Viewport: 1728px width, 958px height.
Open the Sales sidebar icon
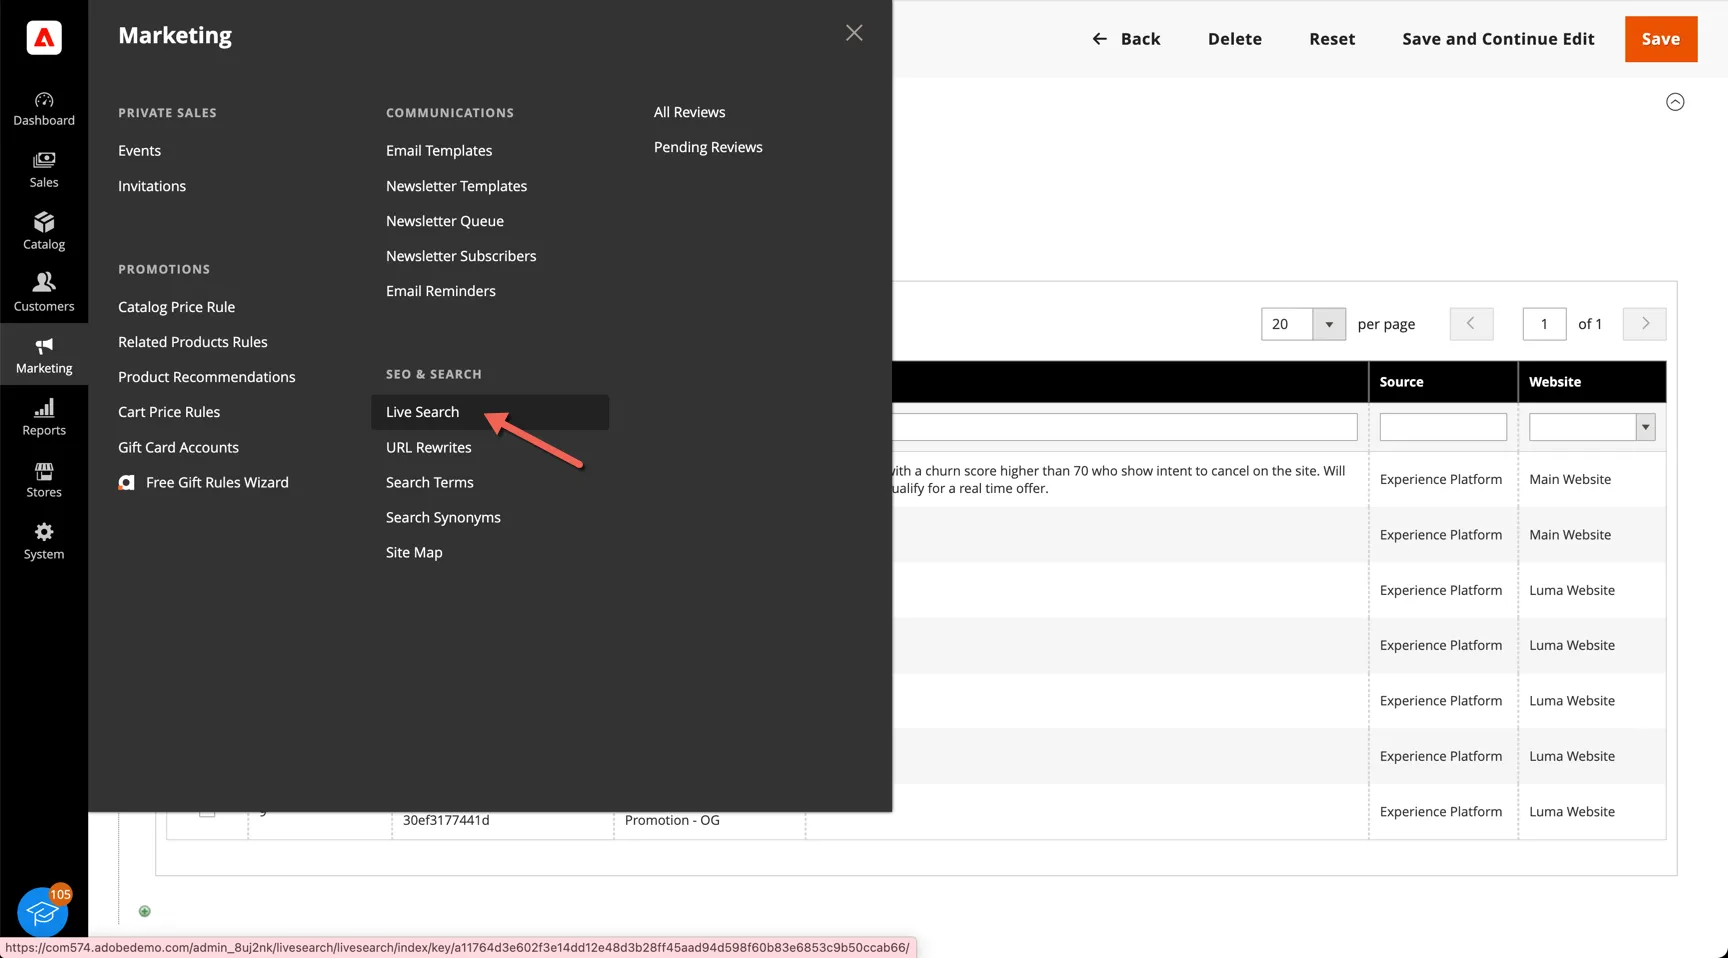pyautogui.click(x=44, y=170)
